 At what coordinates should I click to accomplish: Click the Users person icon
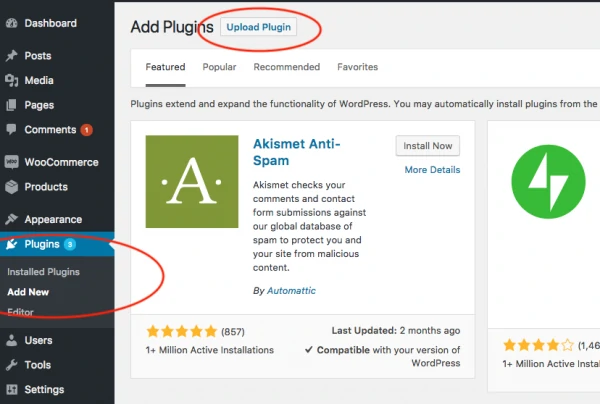11,340
